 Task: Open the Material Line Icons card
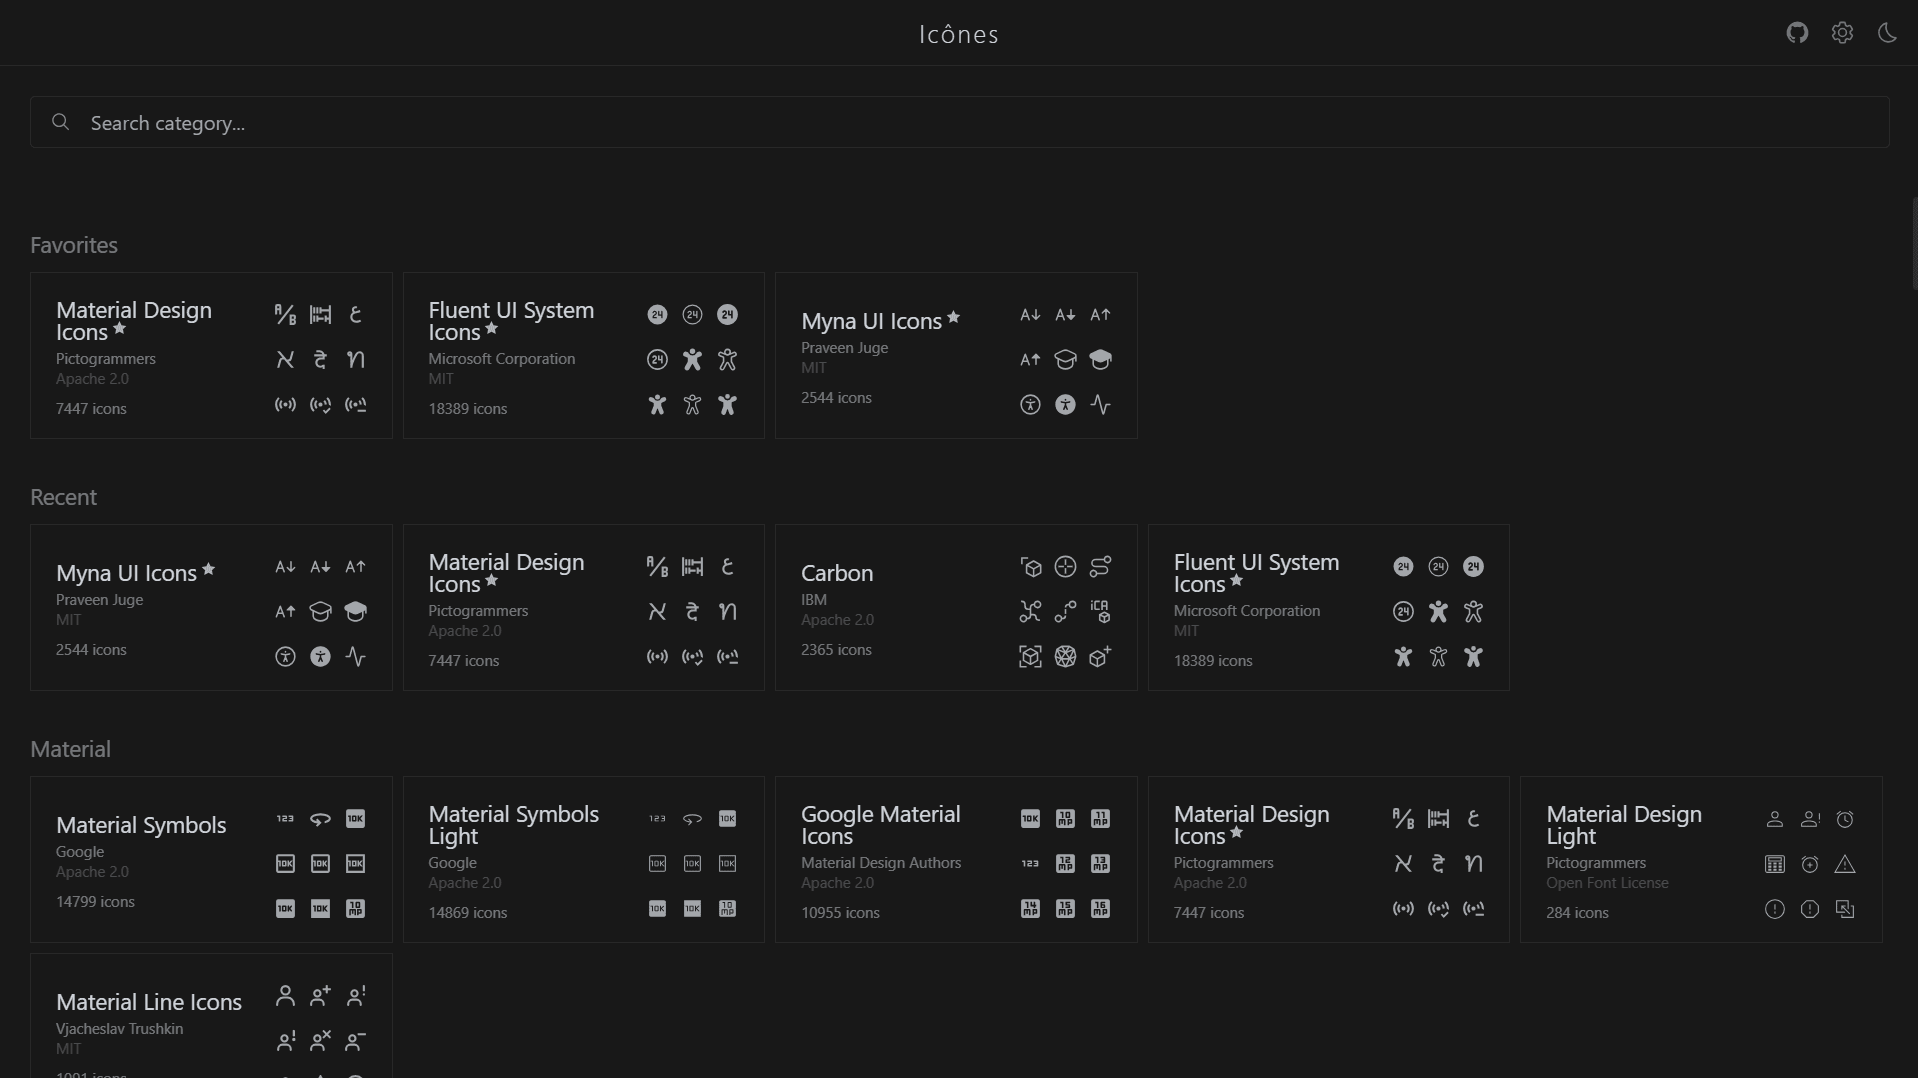click(211, 1016)
